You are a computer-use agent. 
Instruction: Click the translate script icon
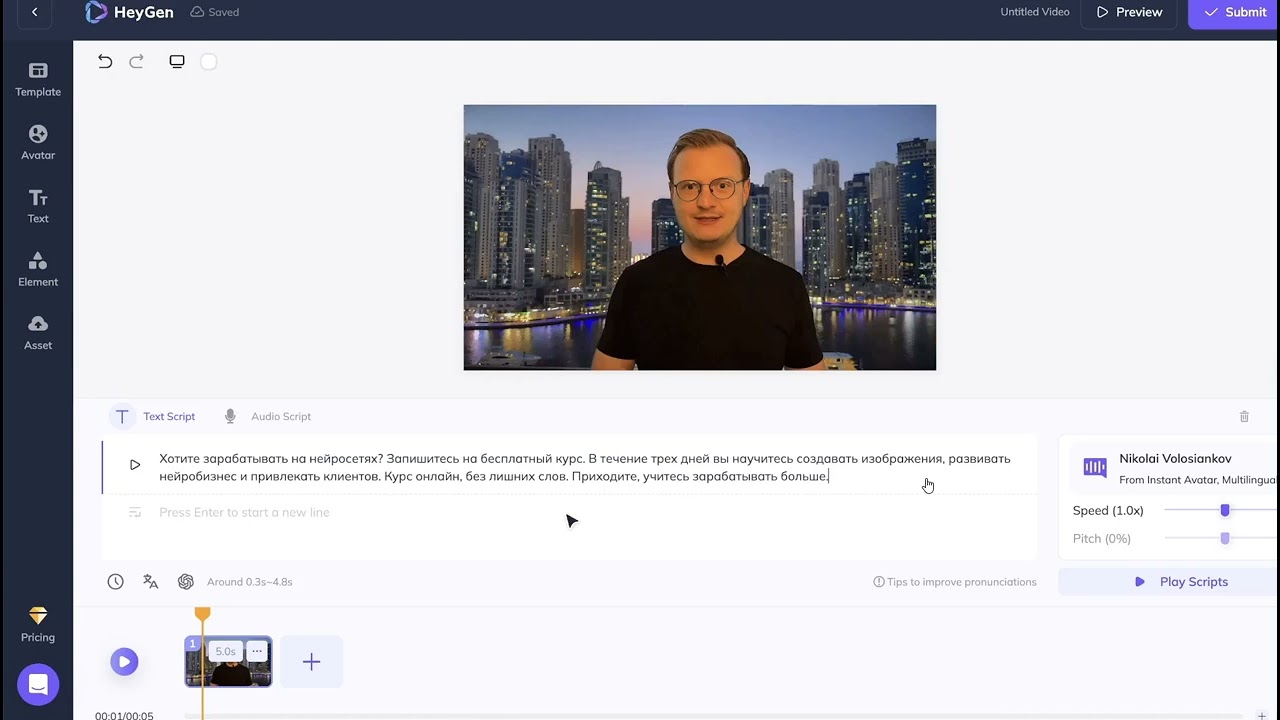click(x=151, y=581)
